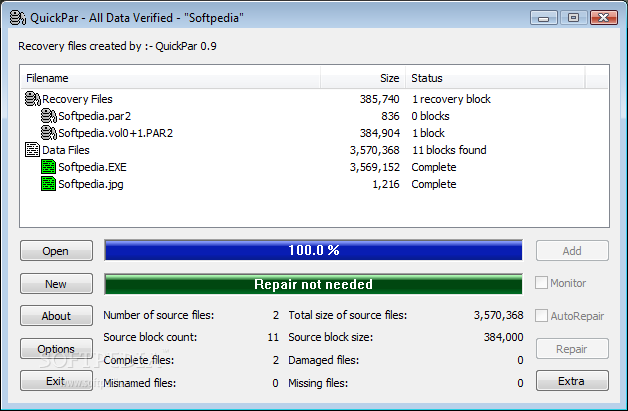The width and height of the screenshot is (628, 411).
Task: Click the status '0 blocks'
Action: (431, 116)
